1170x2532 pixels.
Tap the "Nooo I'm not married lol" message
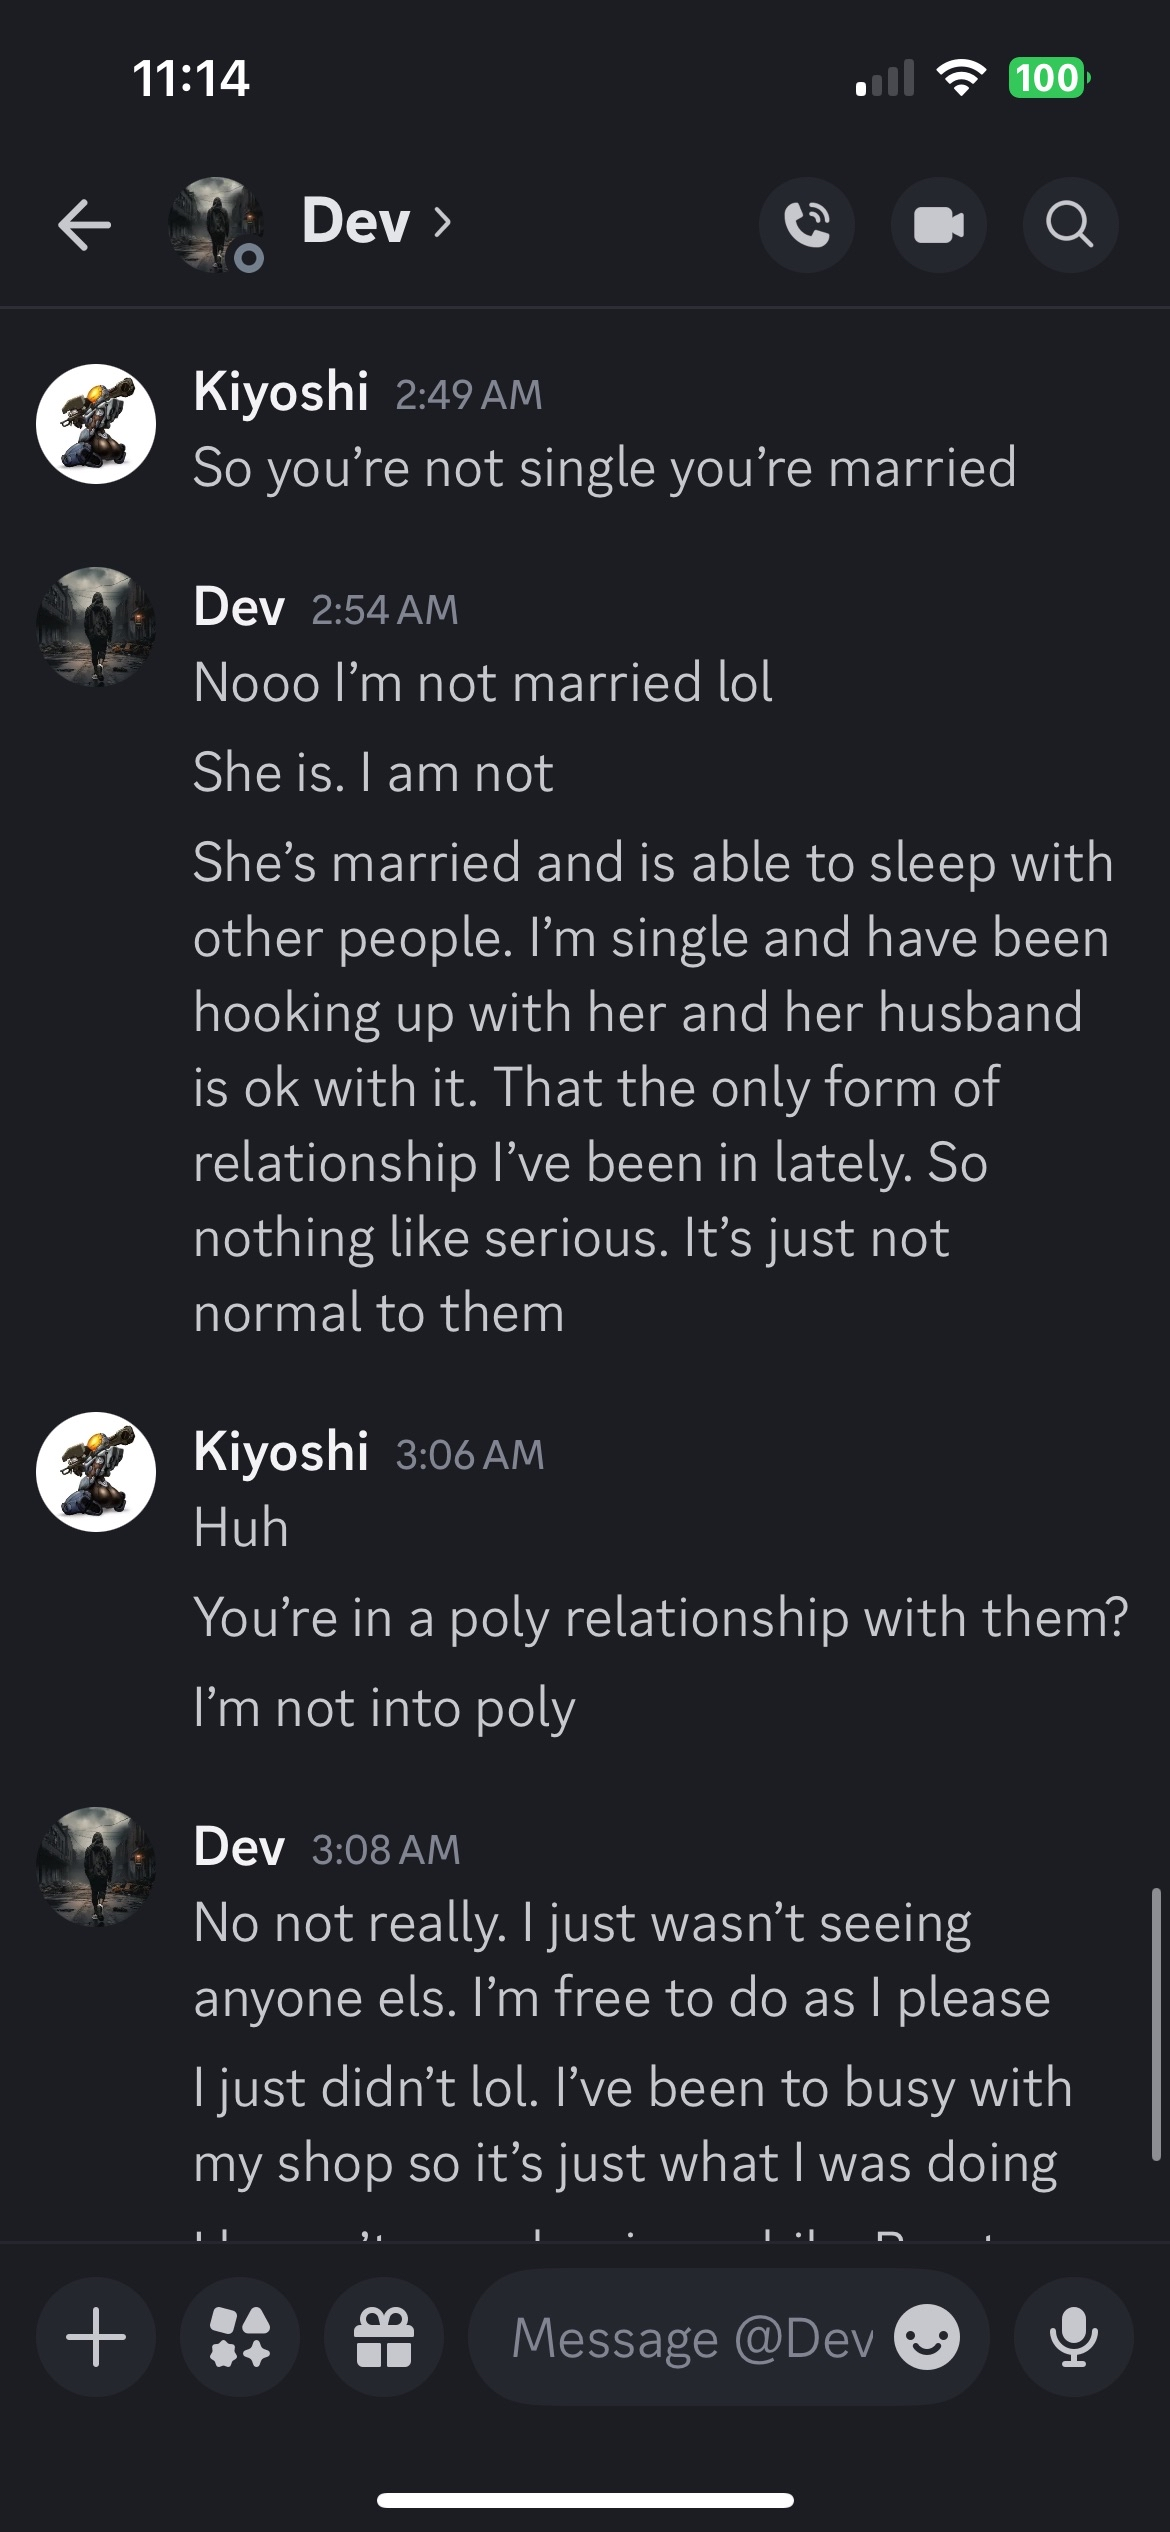[x=483, y=683]
